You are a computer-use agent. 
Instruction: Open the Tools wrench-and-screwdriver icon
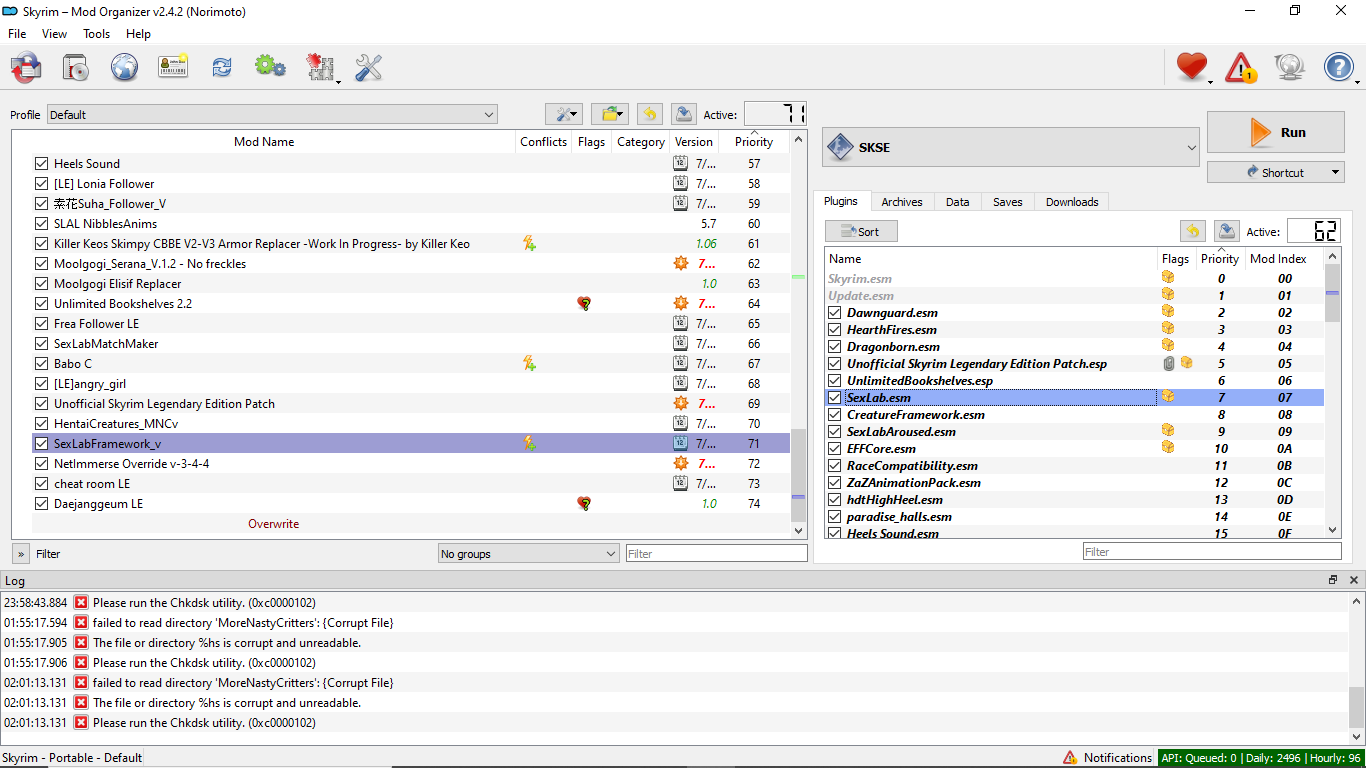[369, 67]
